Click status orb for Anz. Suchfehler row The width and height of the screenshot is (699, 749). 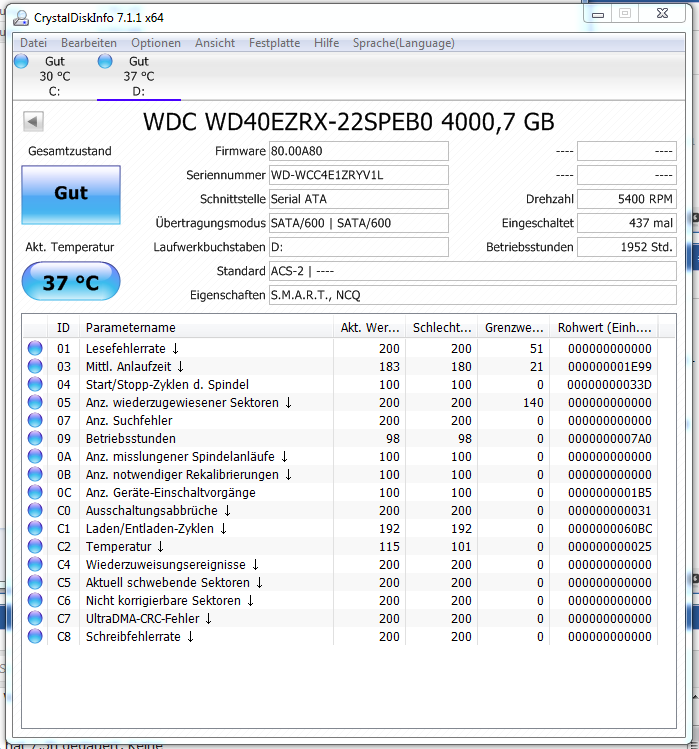point(35,420)
